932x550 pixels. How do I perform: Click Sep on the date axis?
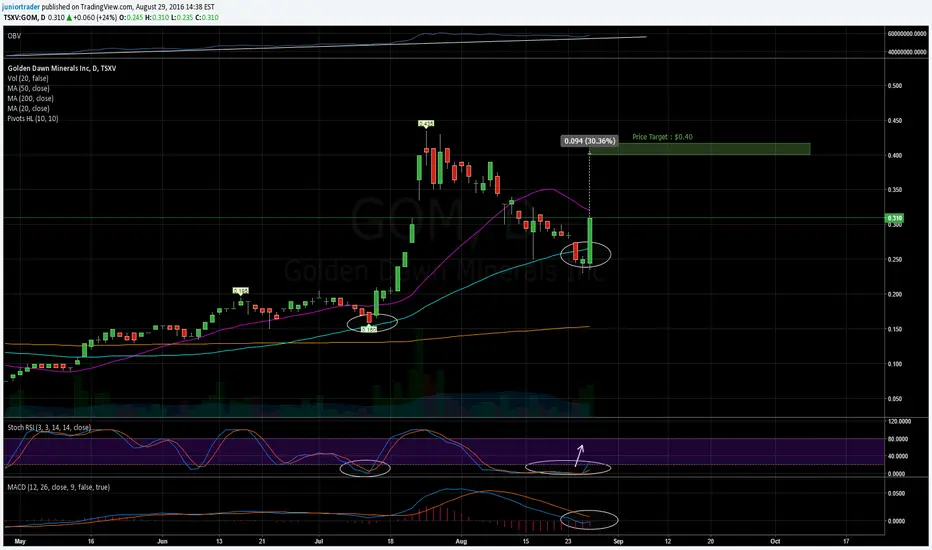(618, 542)
